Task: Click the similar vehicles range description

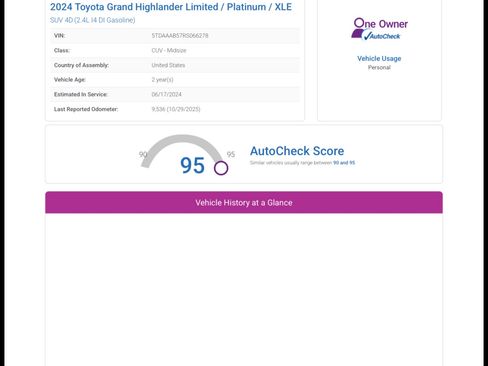Action: [x=303, y=163]
